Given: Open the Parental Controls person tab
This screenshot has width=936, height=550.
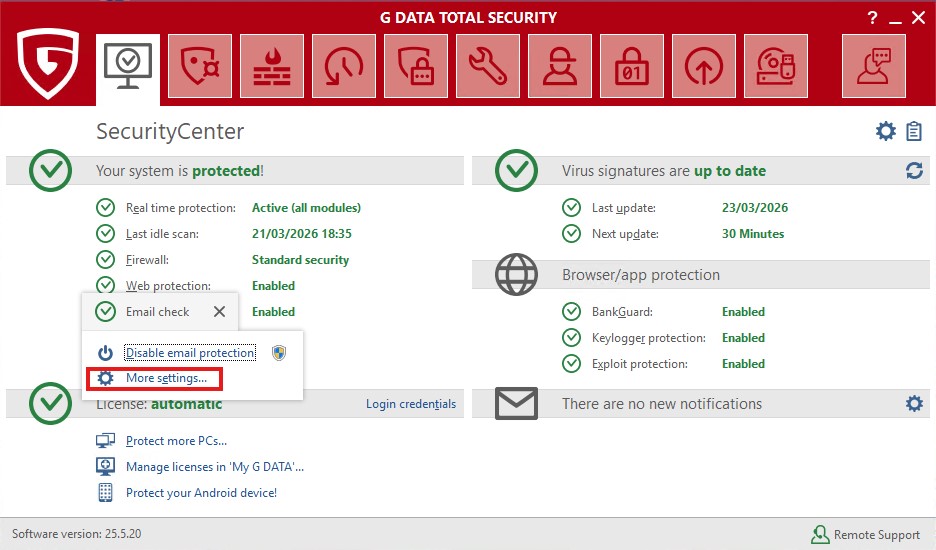Looking at the screenshot, I should [x=560, y=66].
